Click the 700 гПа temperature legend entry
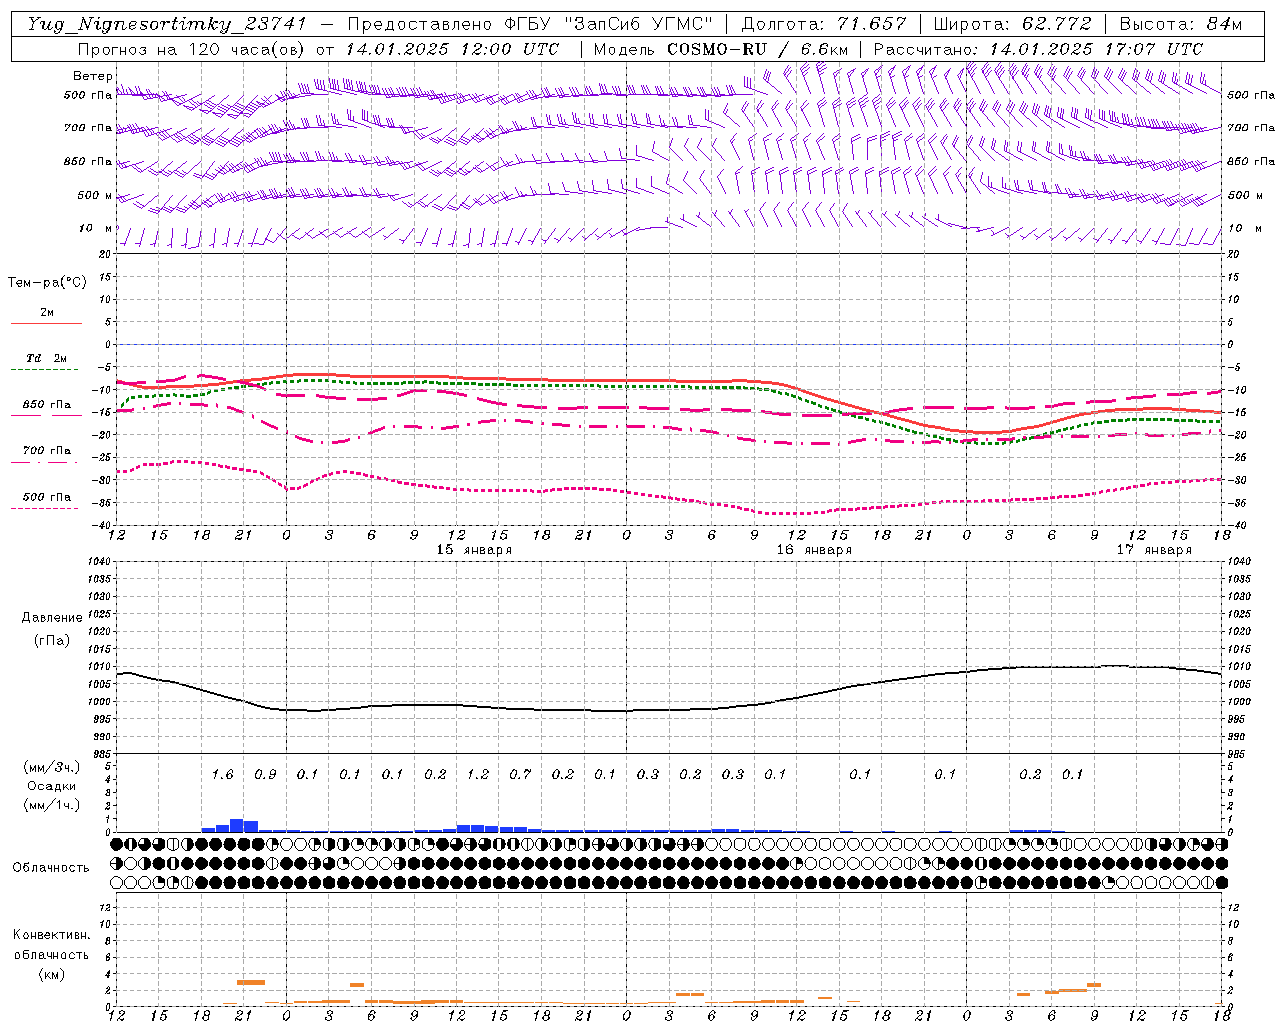Screen dimensions: 1280x1024 pos(47,451)
